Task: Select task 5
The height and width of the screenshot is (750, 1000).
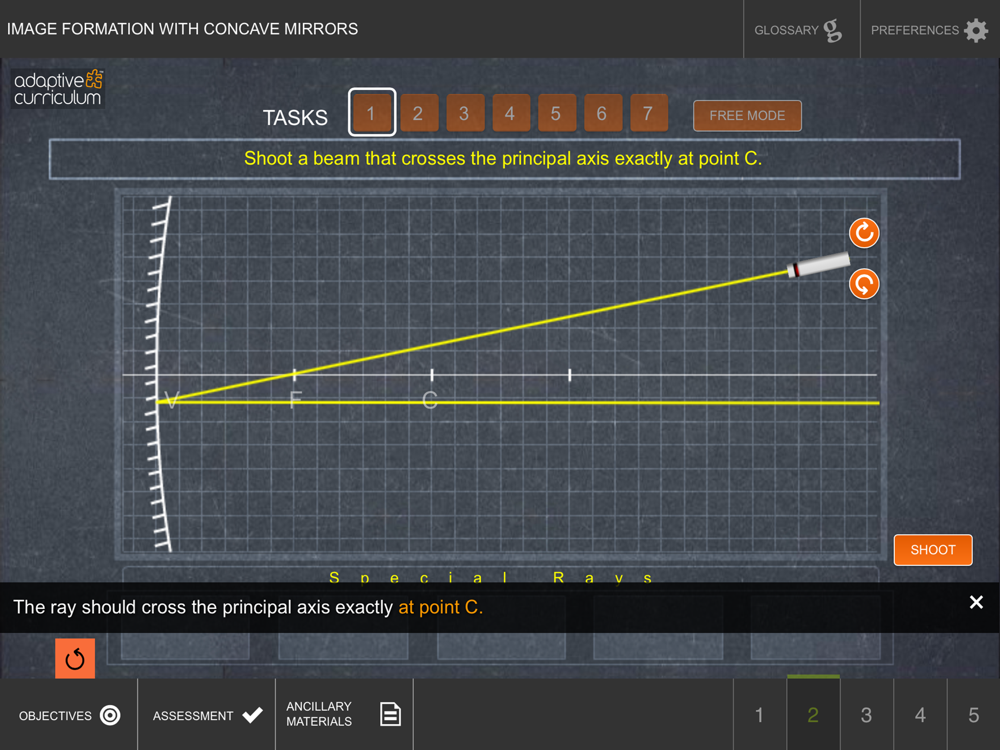Action: click(556, 114)
